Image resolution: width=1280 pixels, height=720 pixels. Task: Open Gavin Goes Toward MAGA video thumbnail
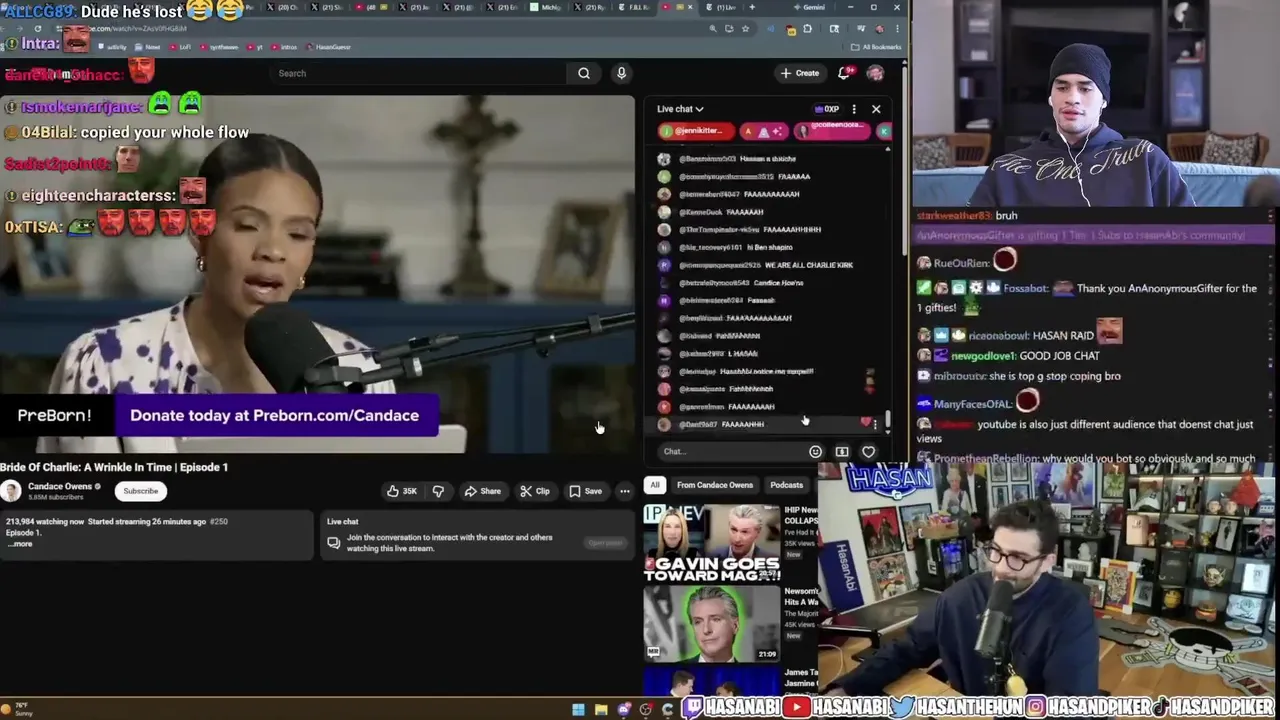tap(711, 543)
